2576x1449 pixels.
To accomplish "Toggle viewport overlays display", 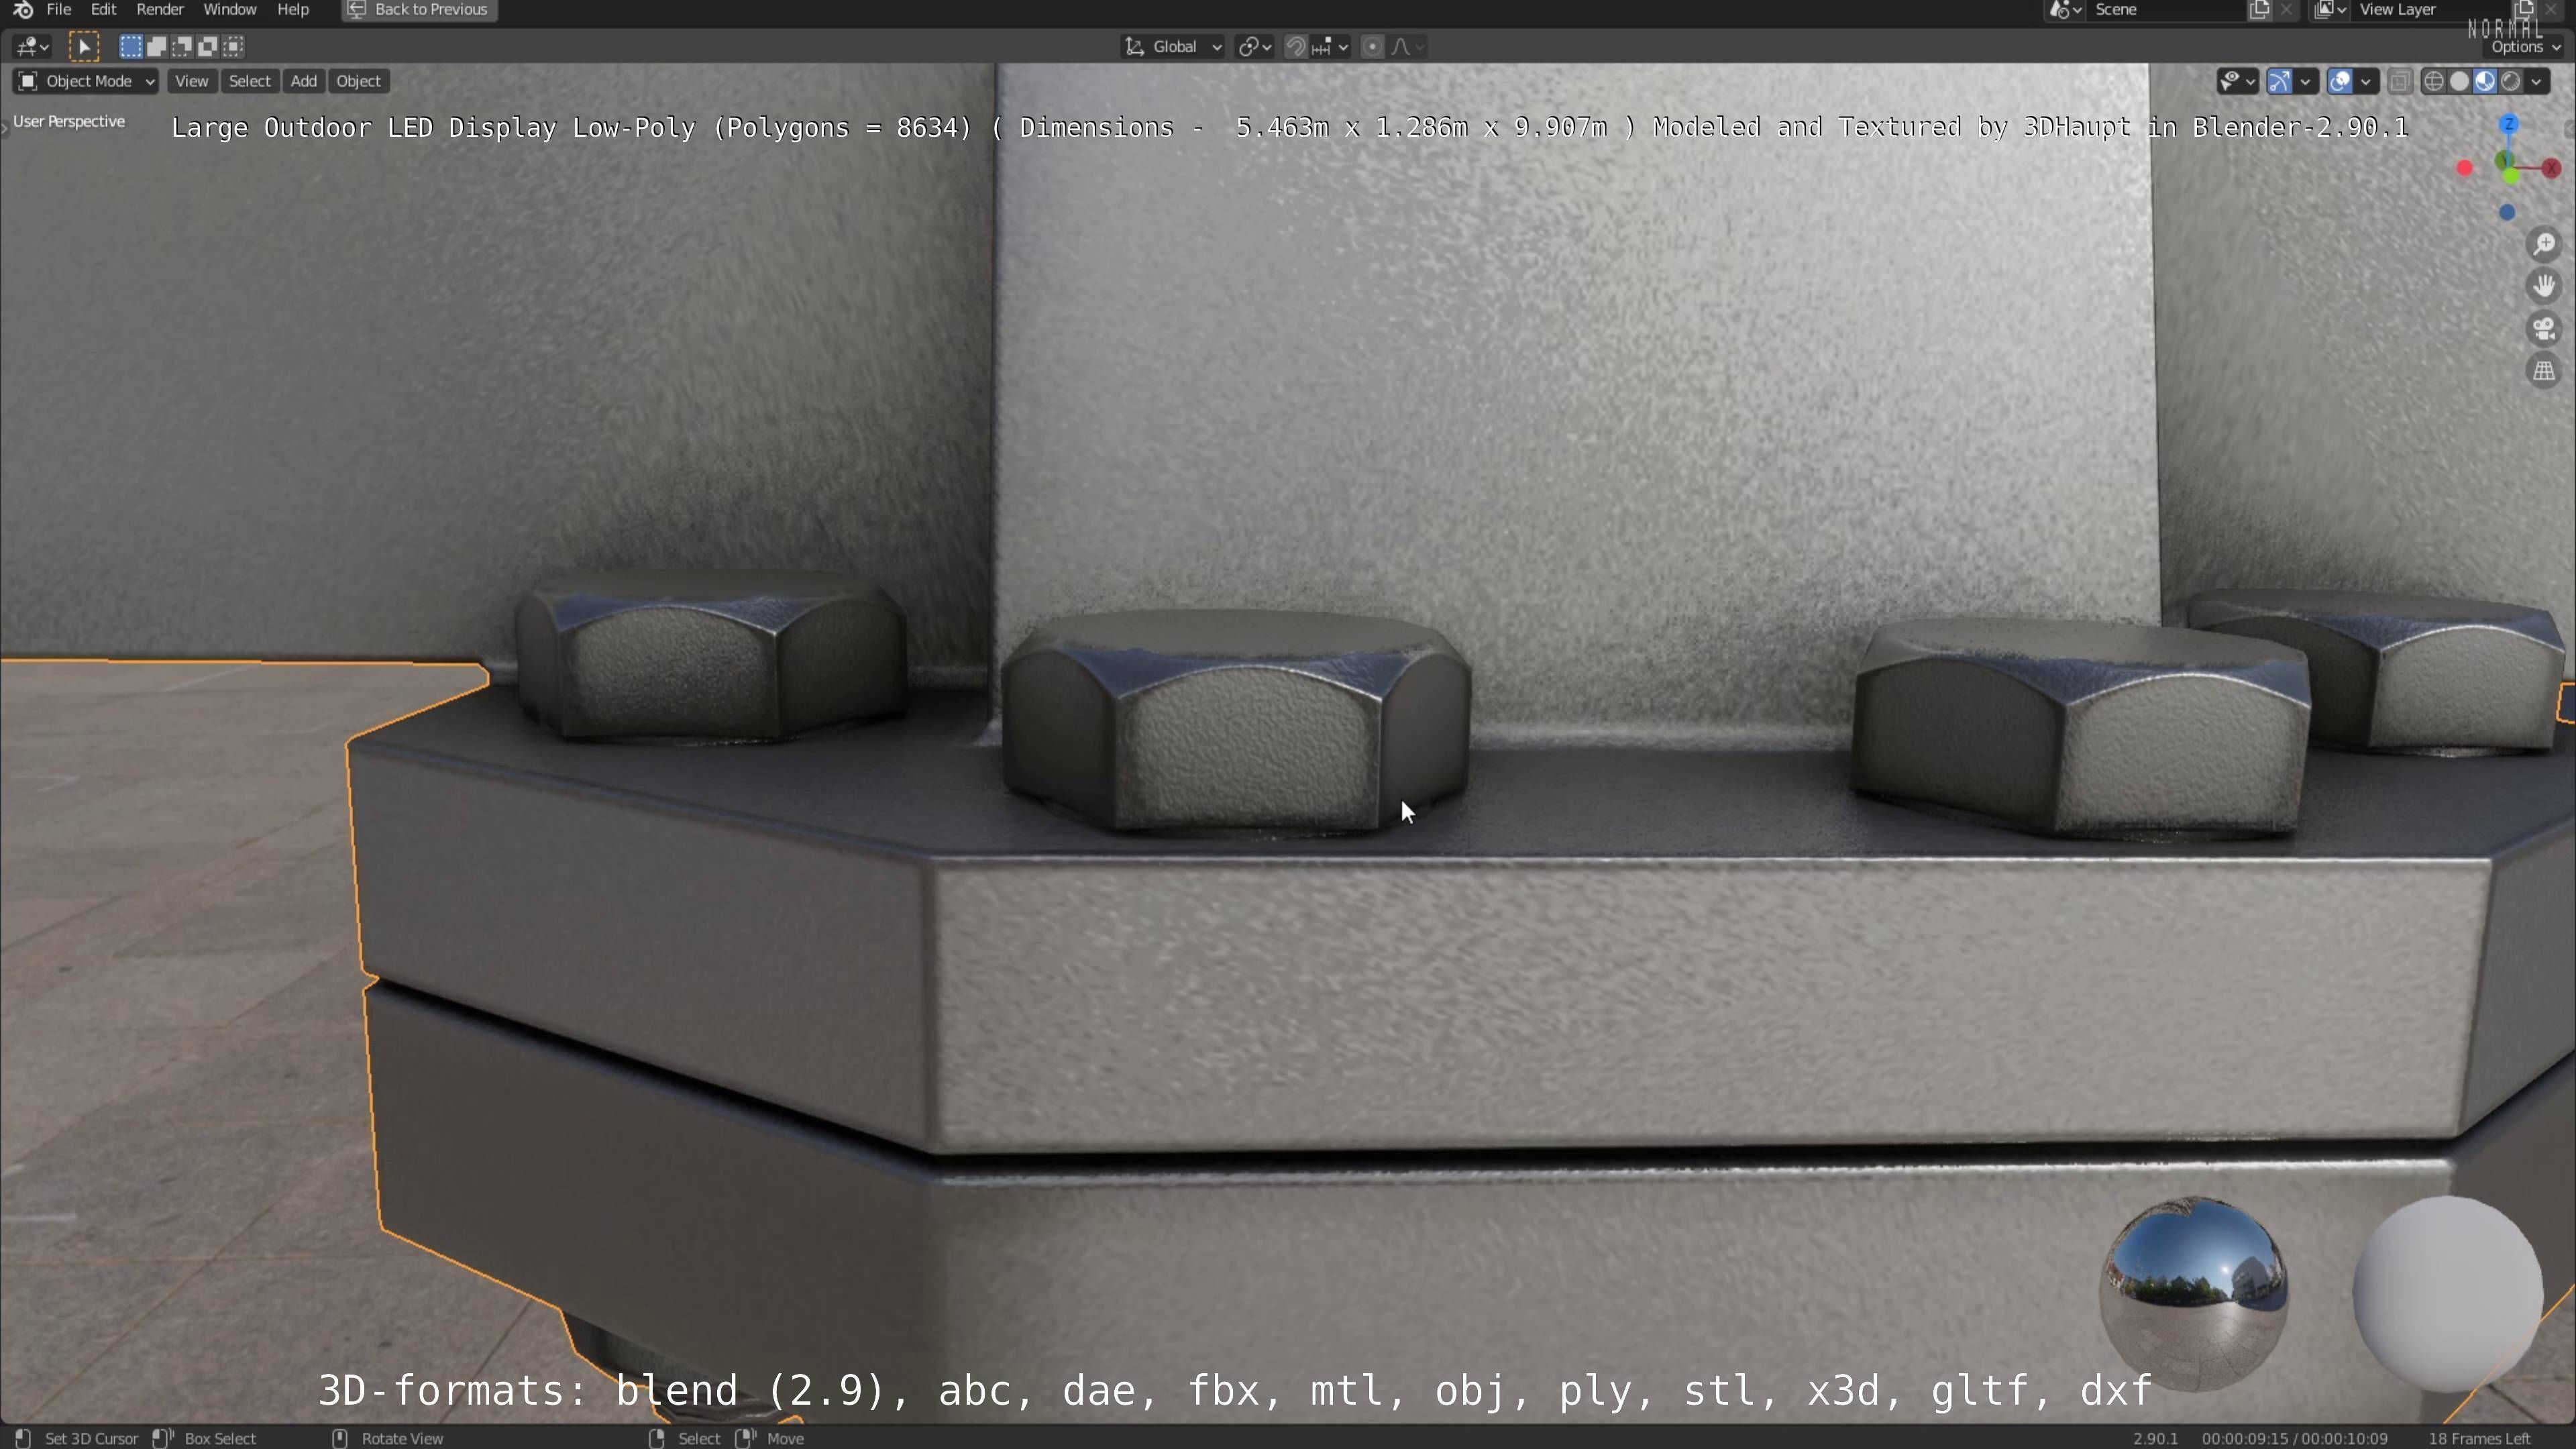I will (x=2340, y=81).
